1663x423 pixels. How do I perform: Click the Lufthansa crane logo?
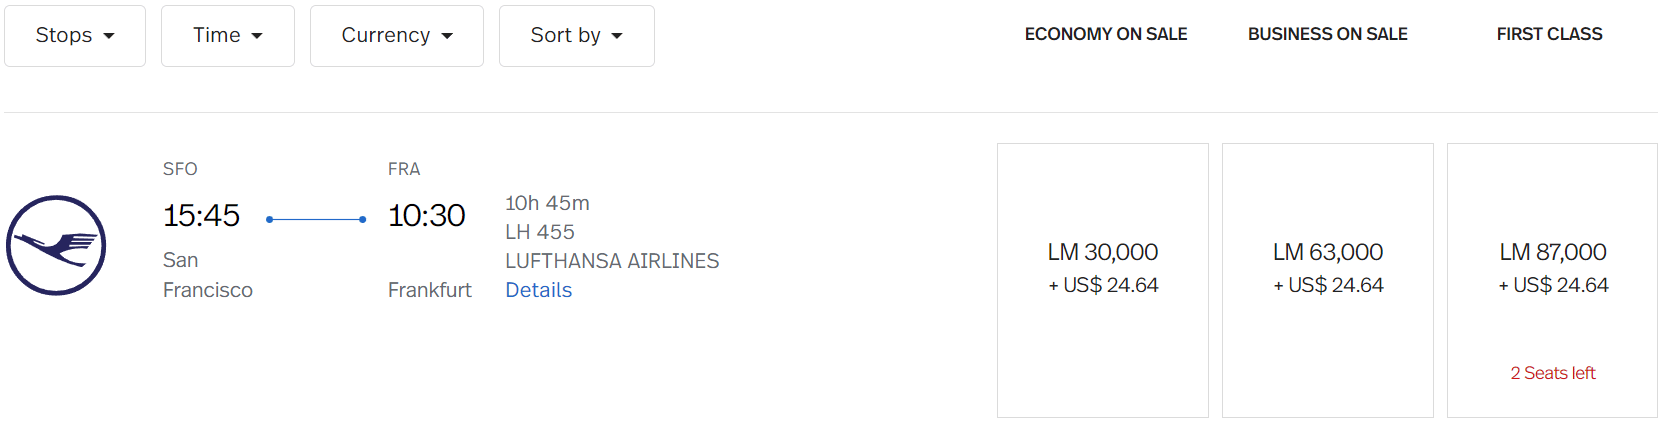[56, 245]
